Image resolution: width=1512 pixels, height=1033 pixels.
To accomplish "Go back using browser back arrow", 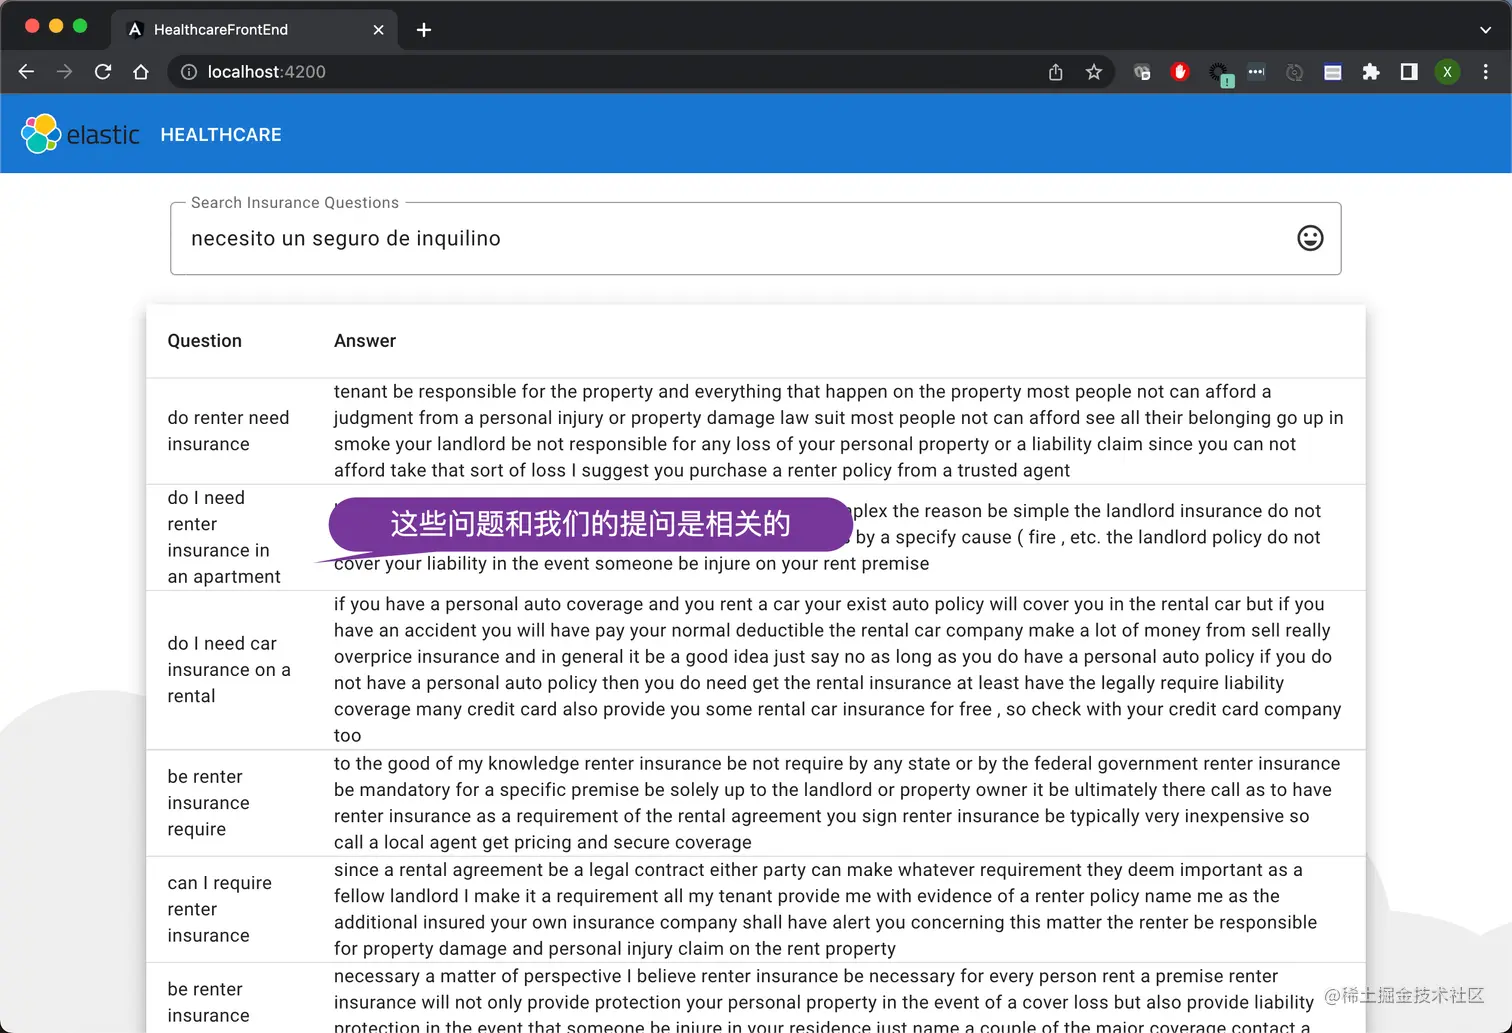I will point(27,72).
